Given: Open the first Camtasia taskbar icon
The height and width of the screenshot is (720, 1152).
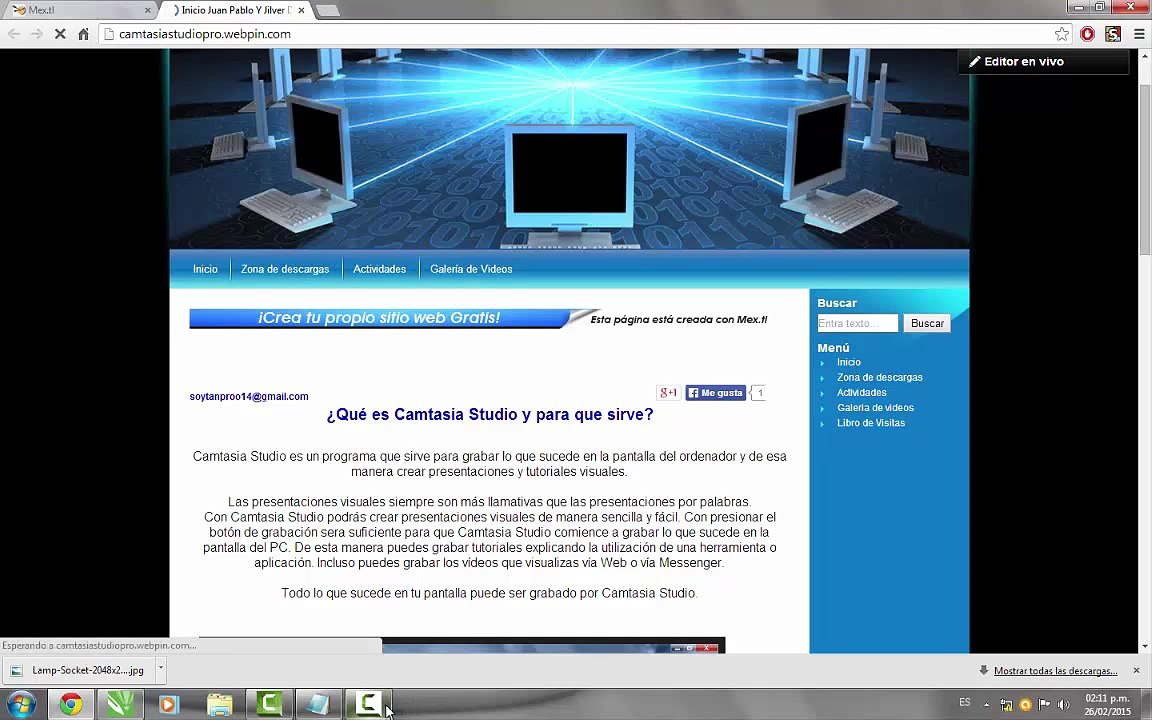Looking at the screenshot, I should pos(269,704).
